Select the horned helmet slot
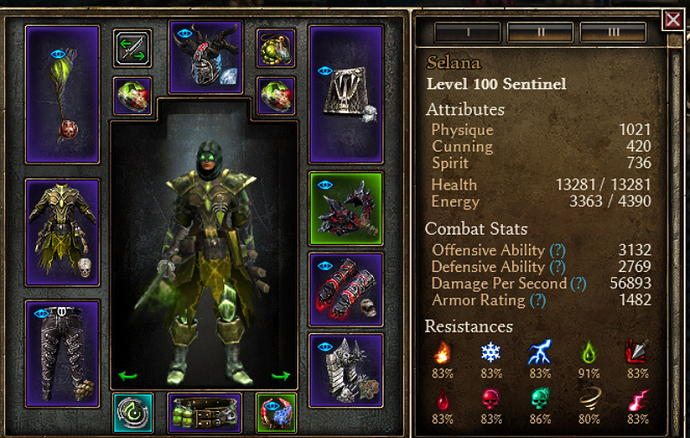Screen dimensions: 690x438 coord(206,57)
